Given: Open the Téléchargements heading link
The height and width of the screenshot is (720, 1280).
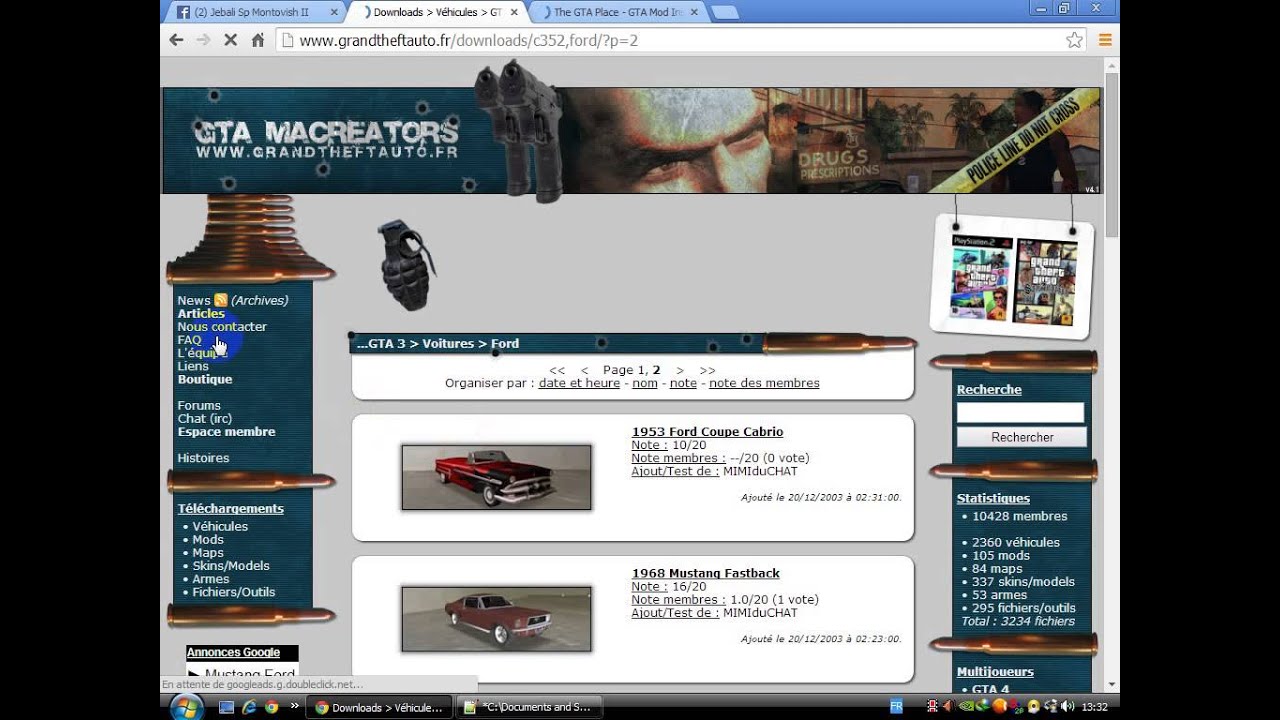Looking at the screenshot, I should [230, 508].
